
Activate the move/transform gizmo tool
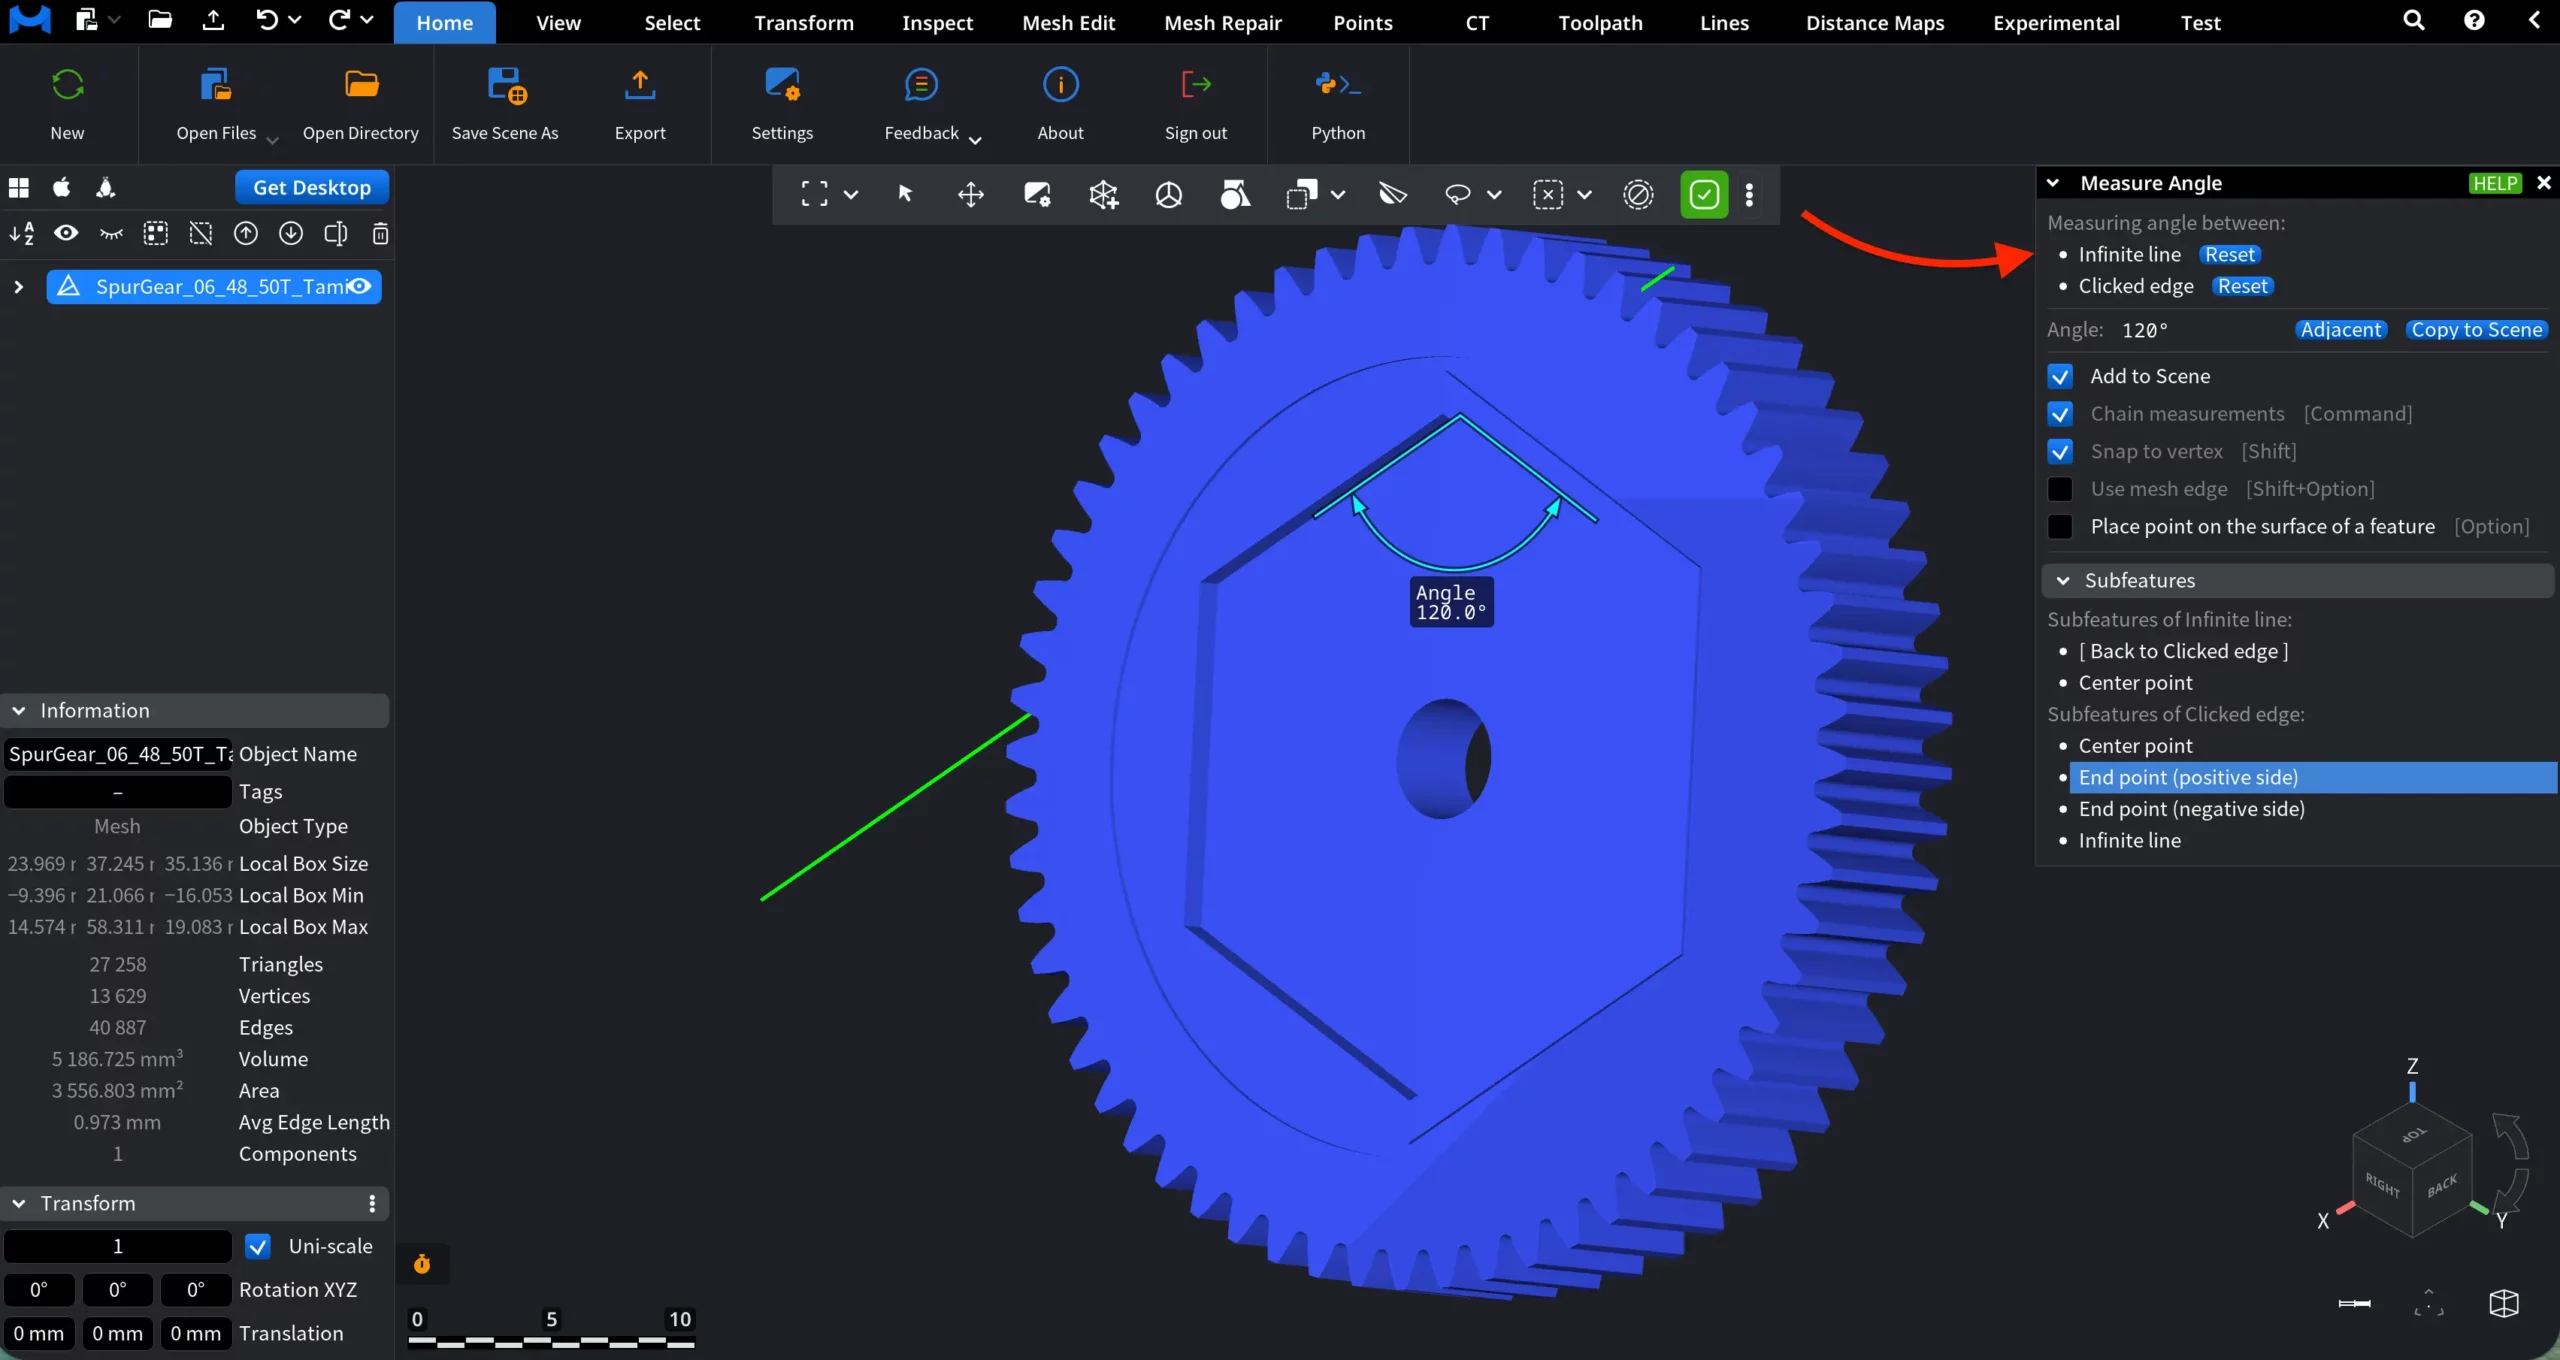tap(970, 194)
